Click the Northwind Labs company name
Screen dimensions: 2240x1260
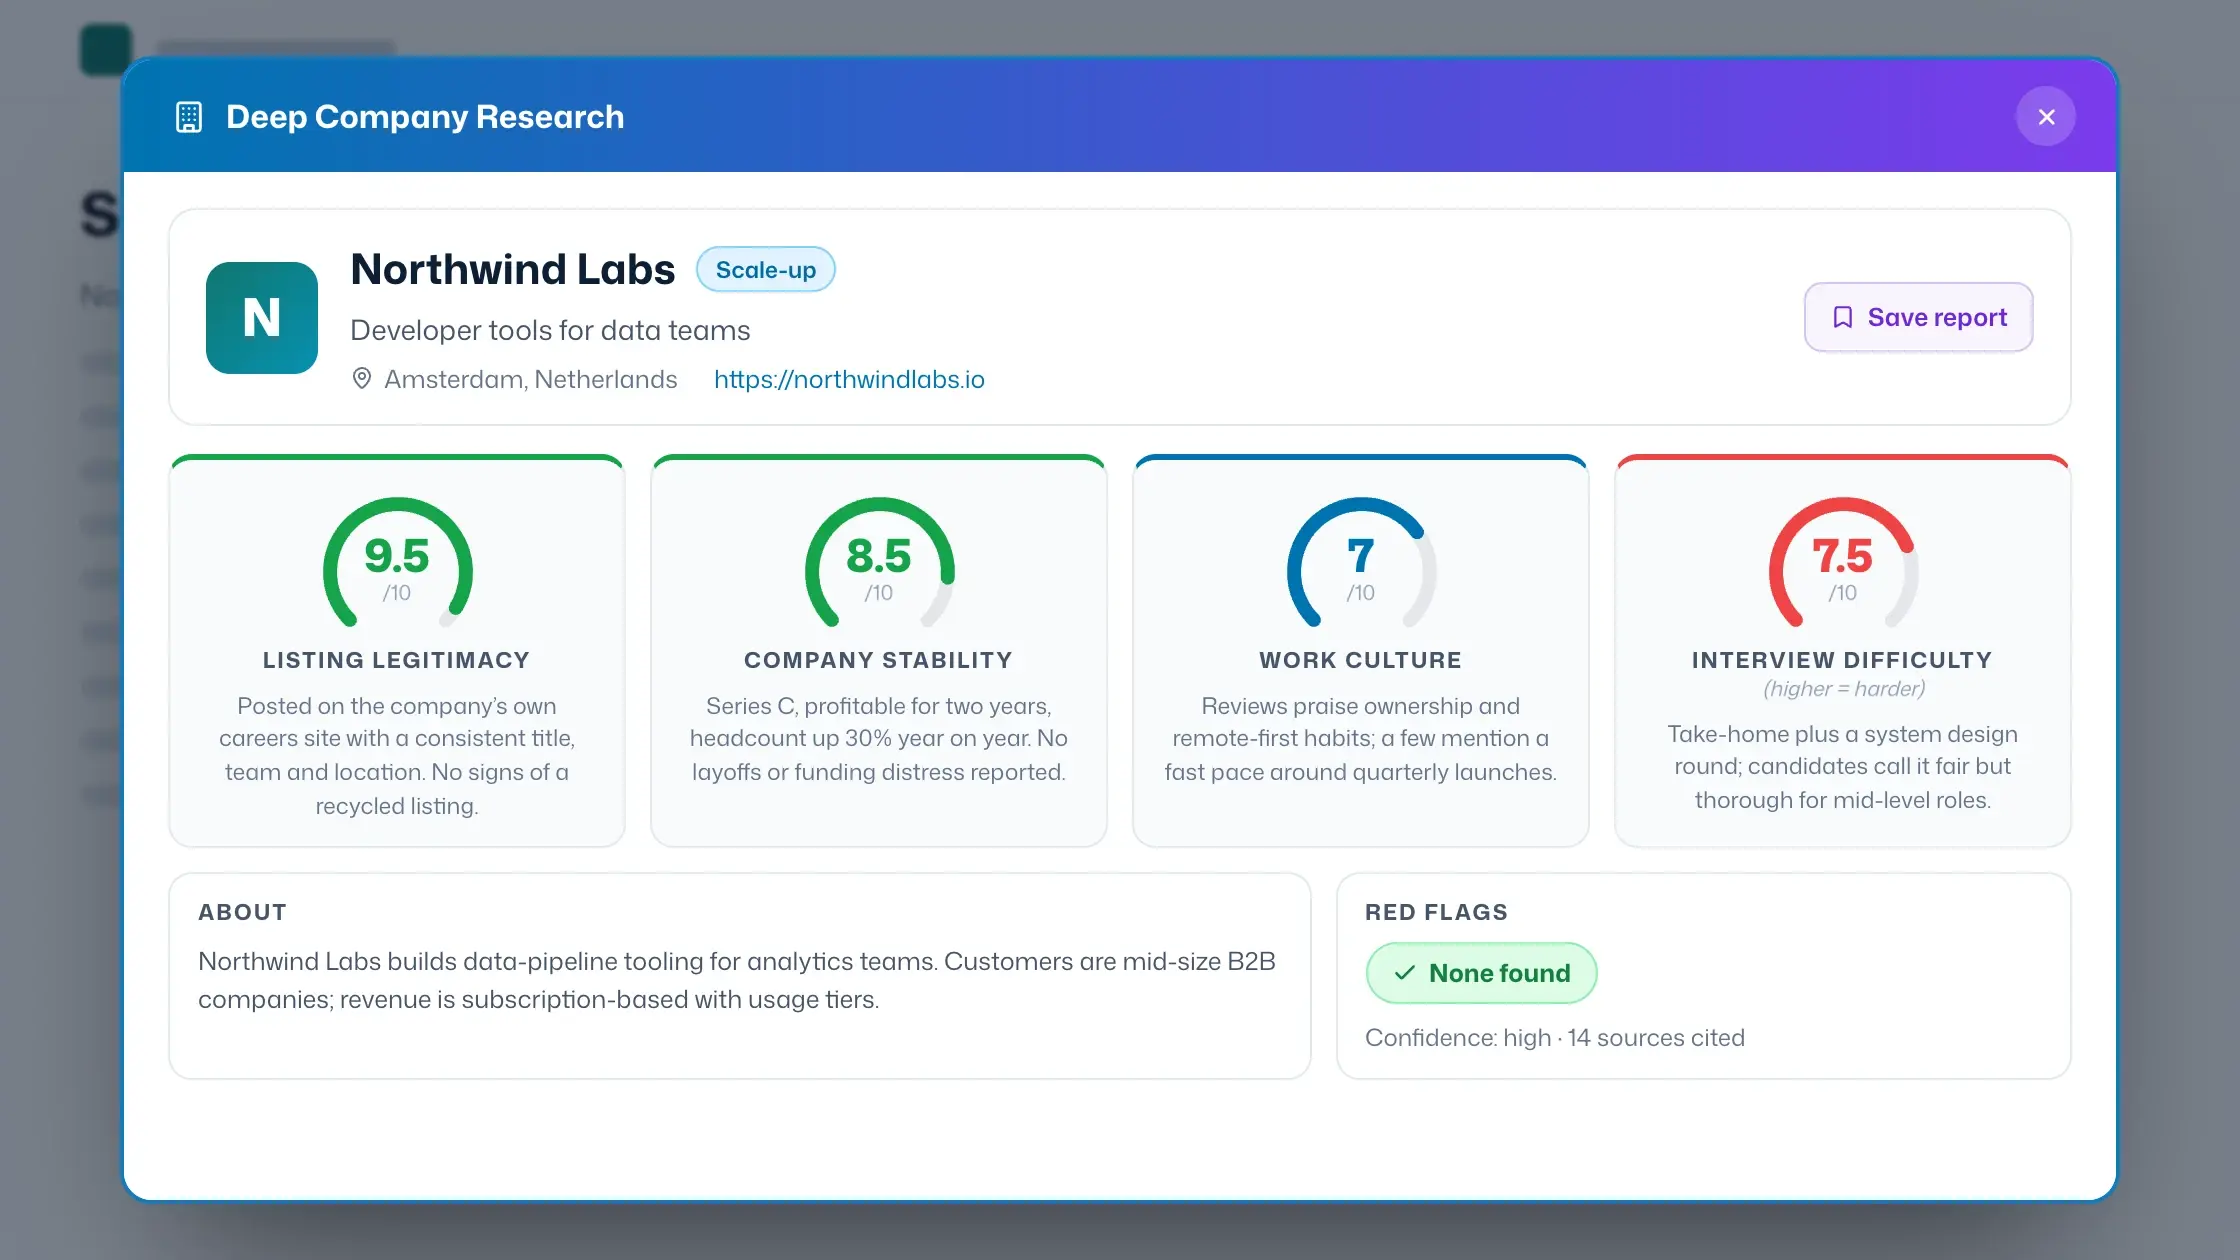tap(513, 270)
